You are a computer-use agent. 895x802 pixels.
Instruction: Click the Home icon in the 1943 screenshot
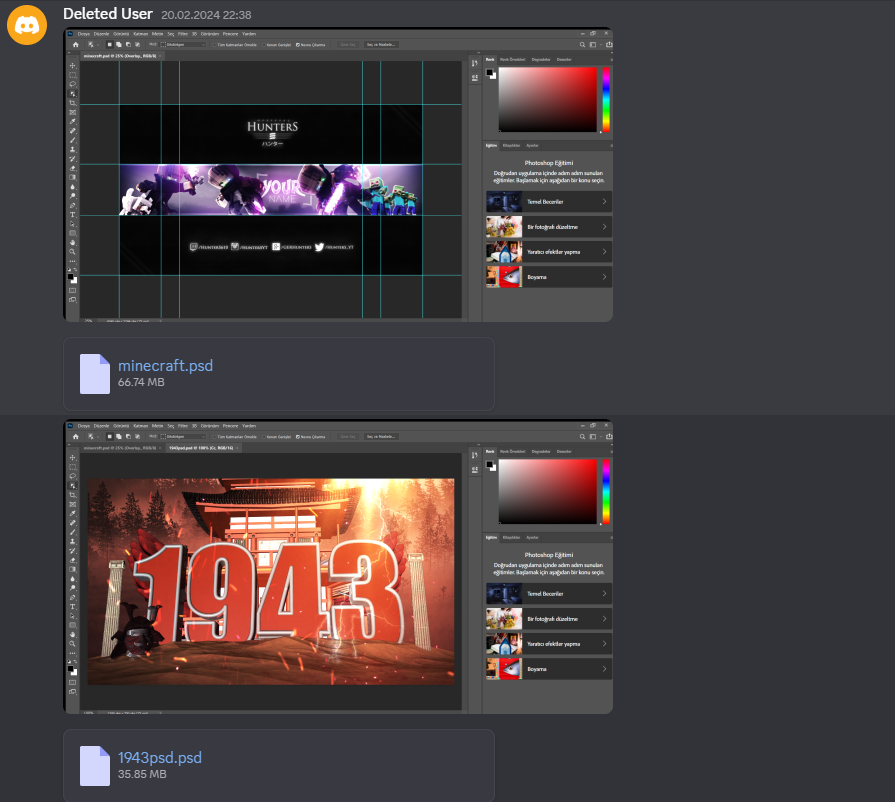(75, 437)
